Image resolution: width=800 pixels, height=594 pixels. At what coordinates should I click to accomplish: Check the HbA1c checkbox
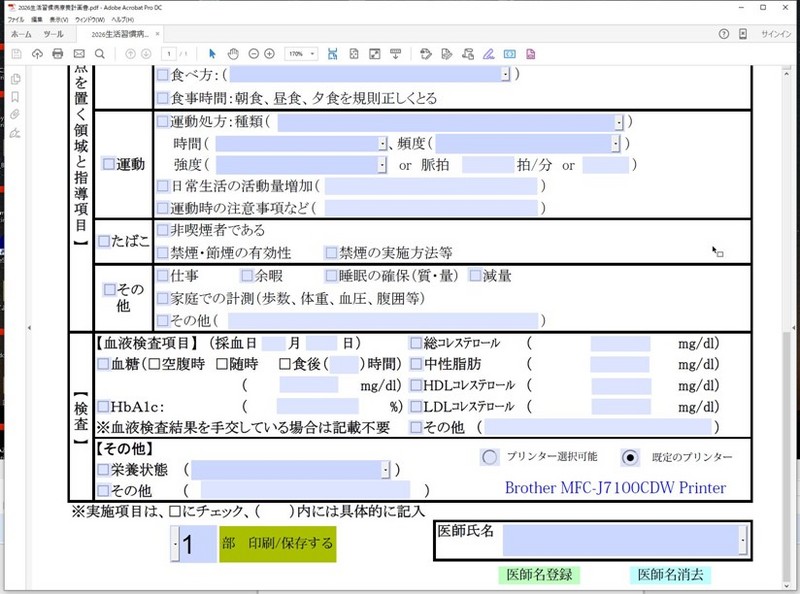[x=104, y=406]
